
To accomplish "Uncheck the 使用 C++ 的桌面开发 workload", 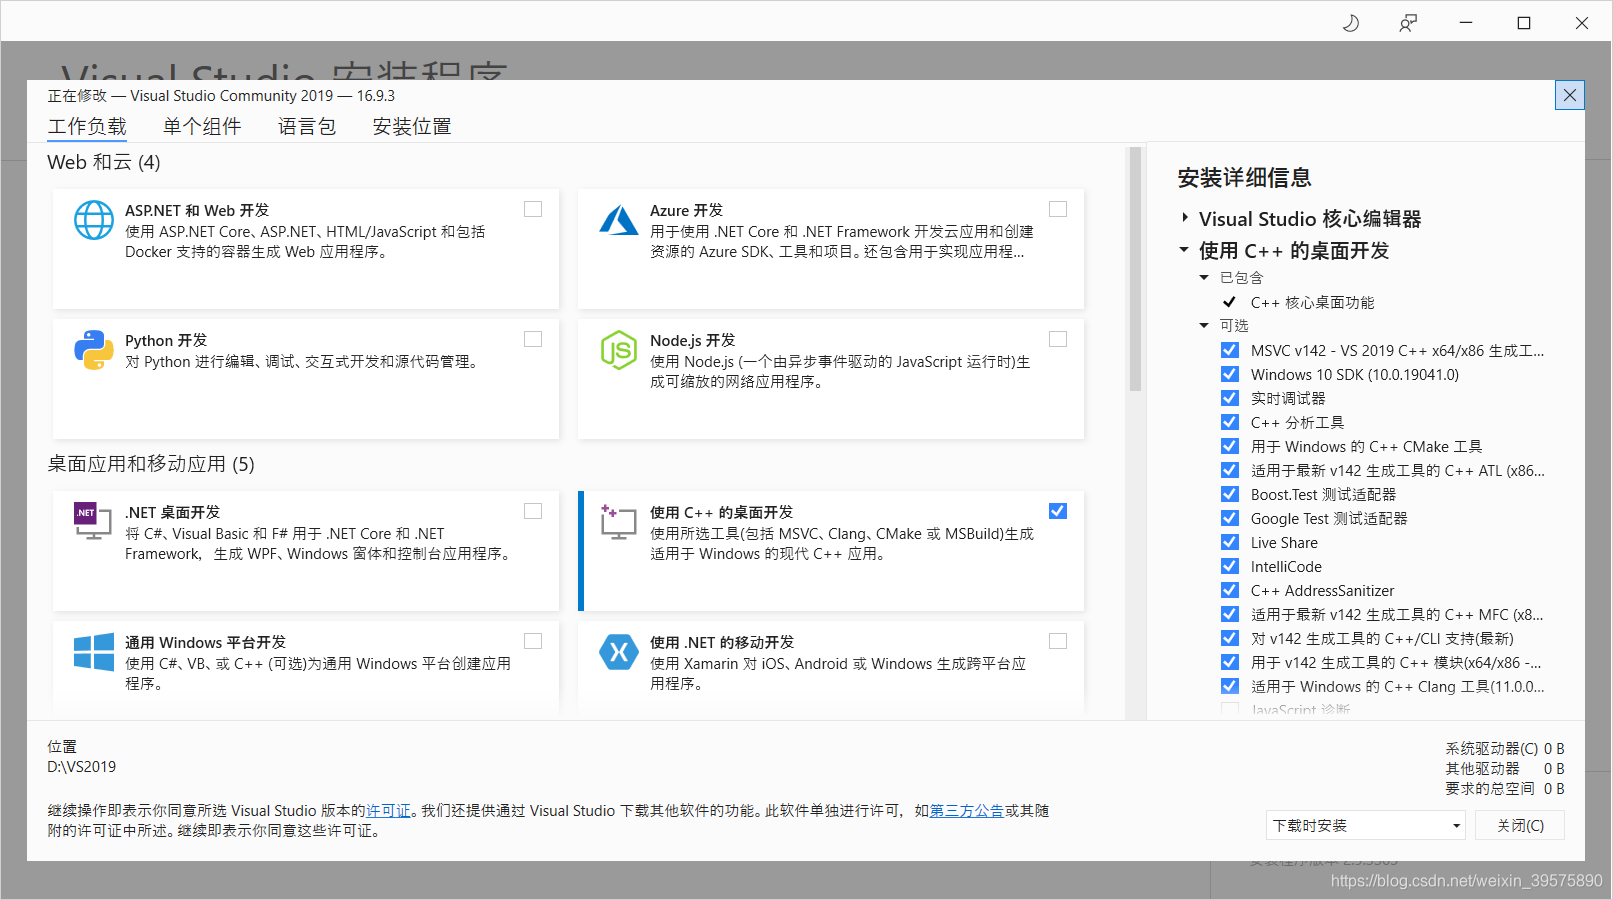I will point(1058,511).
